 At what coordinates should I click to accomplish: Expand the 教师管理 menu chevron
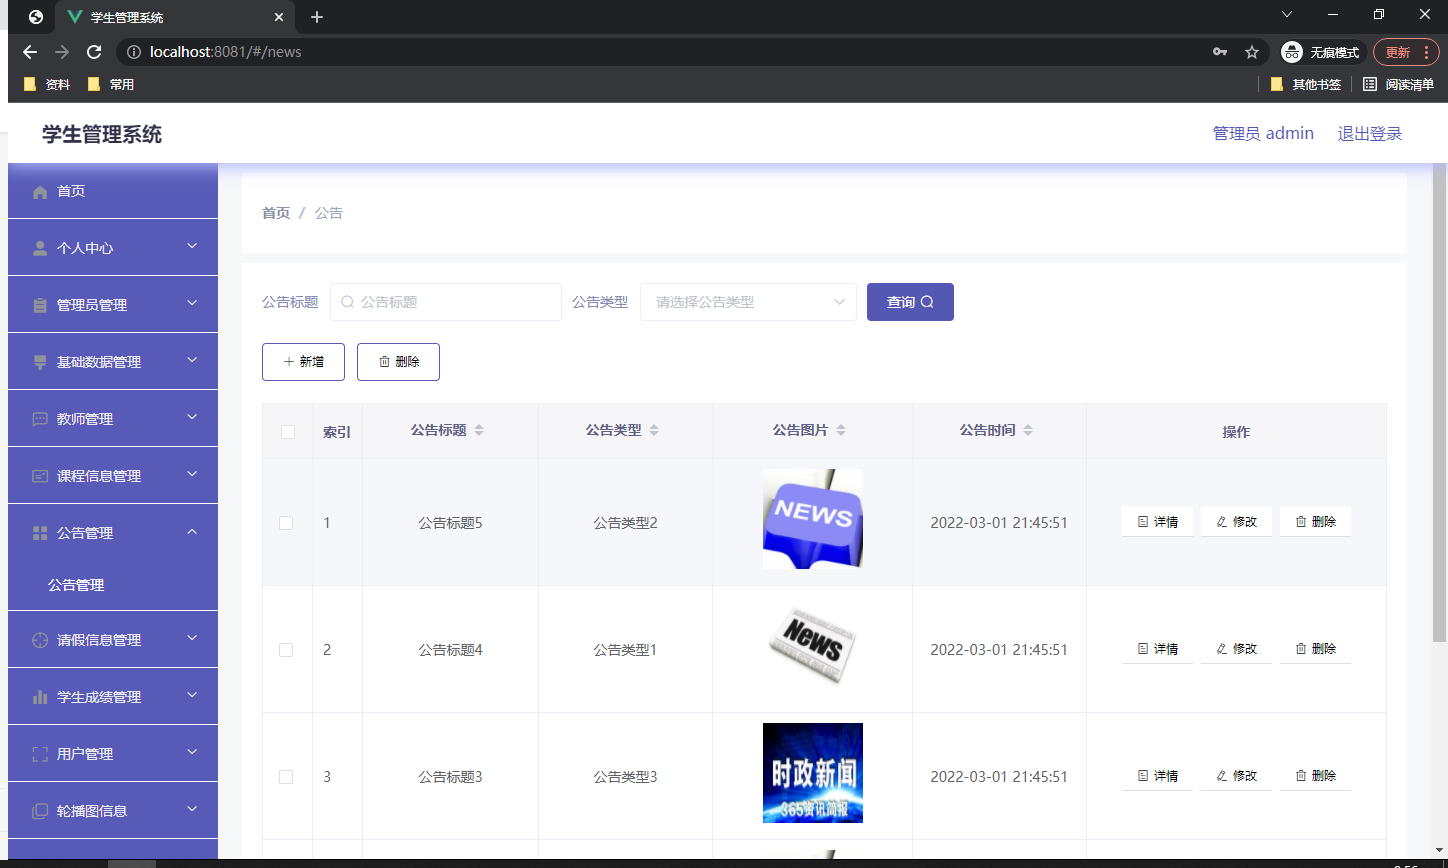(x=193, y=417)
